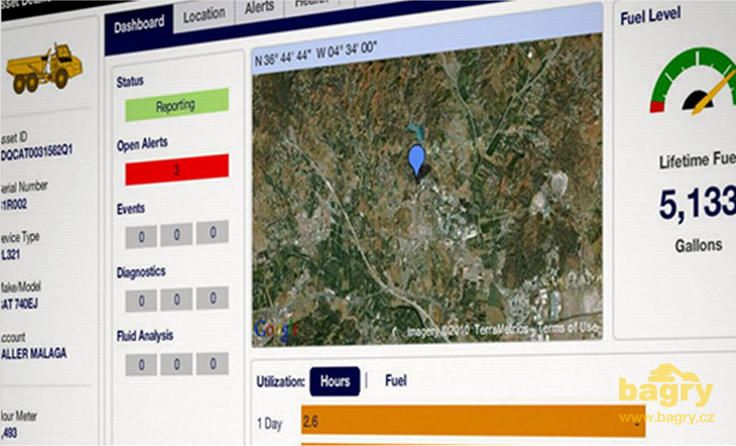The width and height of the screenshot is (736, 446).
Task: Click the Fluid Analysis heading
Action: tap(145, 336)
